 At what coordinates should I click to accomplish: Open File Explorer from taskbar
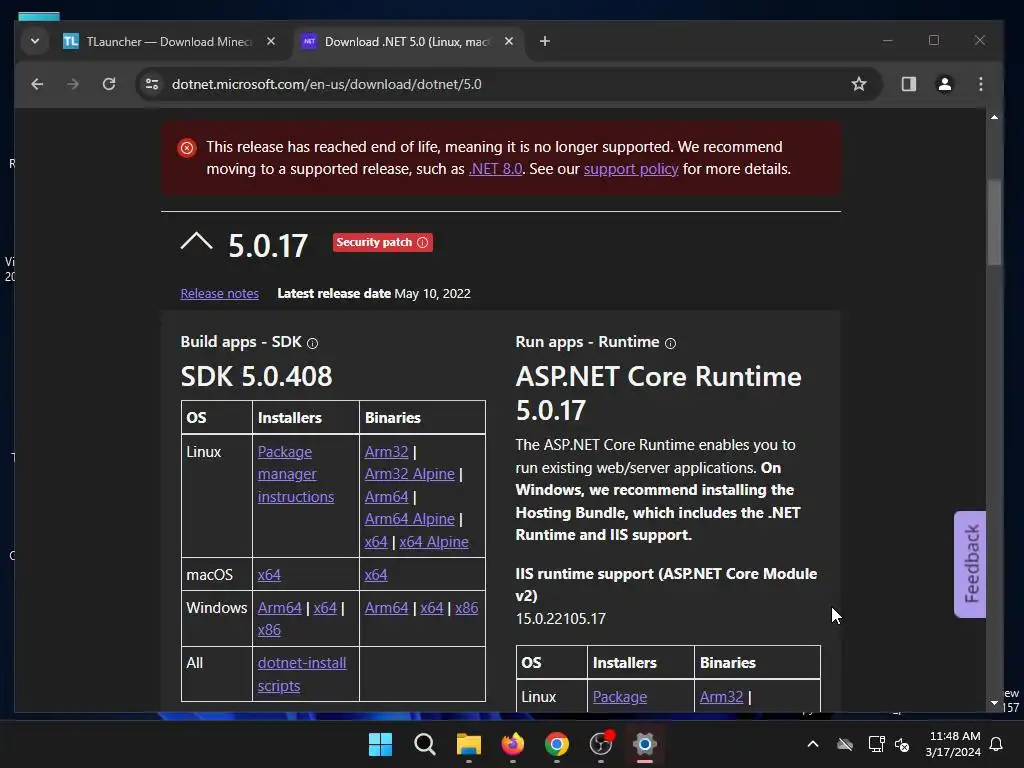coord(468,744)
